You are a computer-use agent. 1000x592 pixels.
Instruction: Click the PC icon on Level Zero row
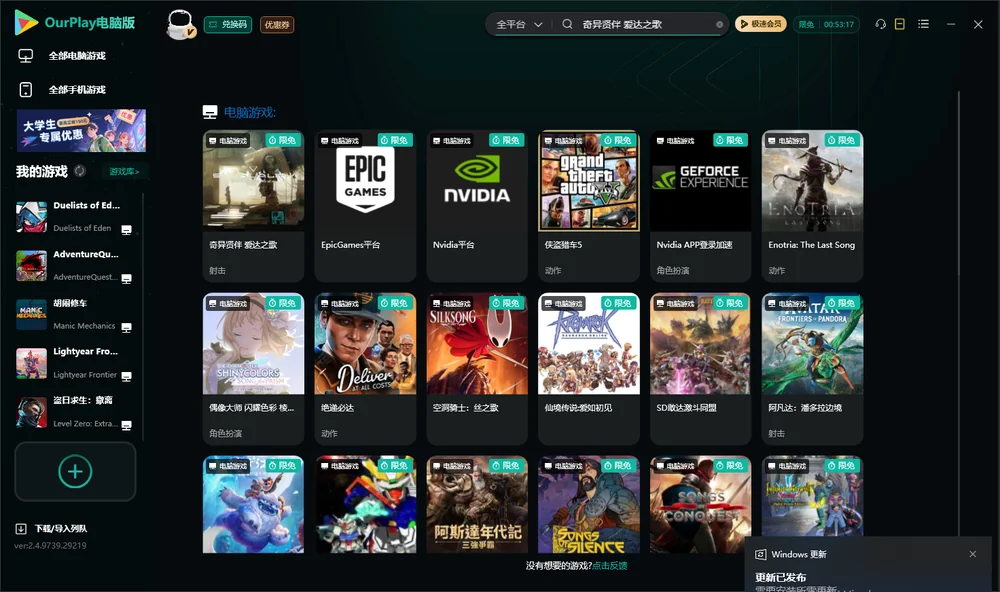pos(126,426)
